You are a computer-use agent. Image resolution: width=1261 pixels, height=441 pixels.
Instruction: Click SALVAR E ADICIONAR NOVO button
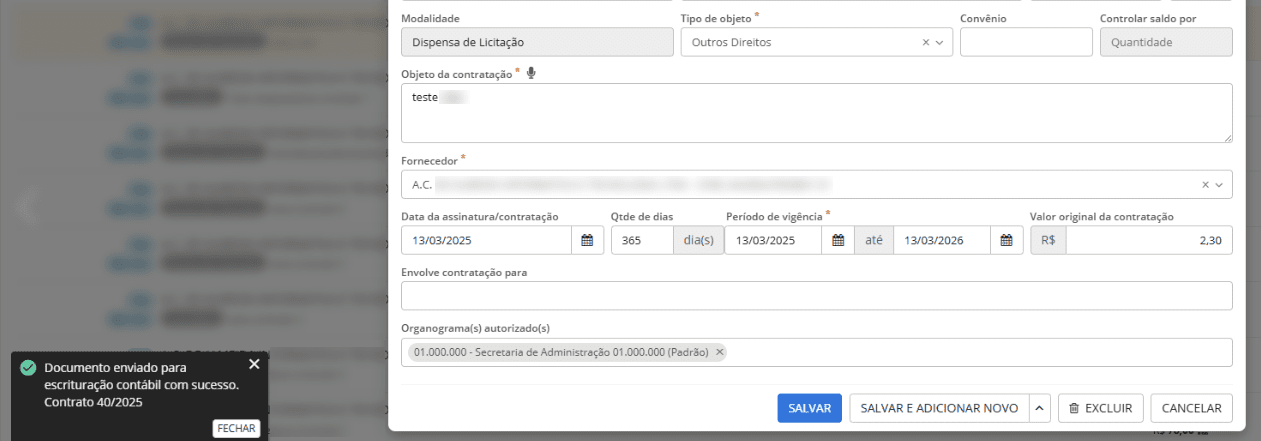(x=939, y=408)
